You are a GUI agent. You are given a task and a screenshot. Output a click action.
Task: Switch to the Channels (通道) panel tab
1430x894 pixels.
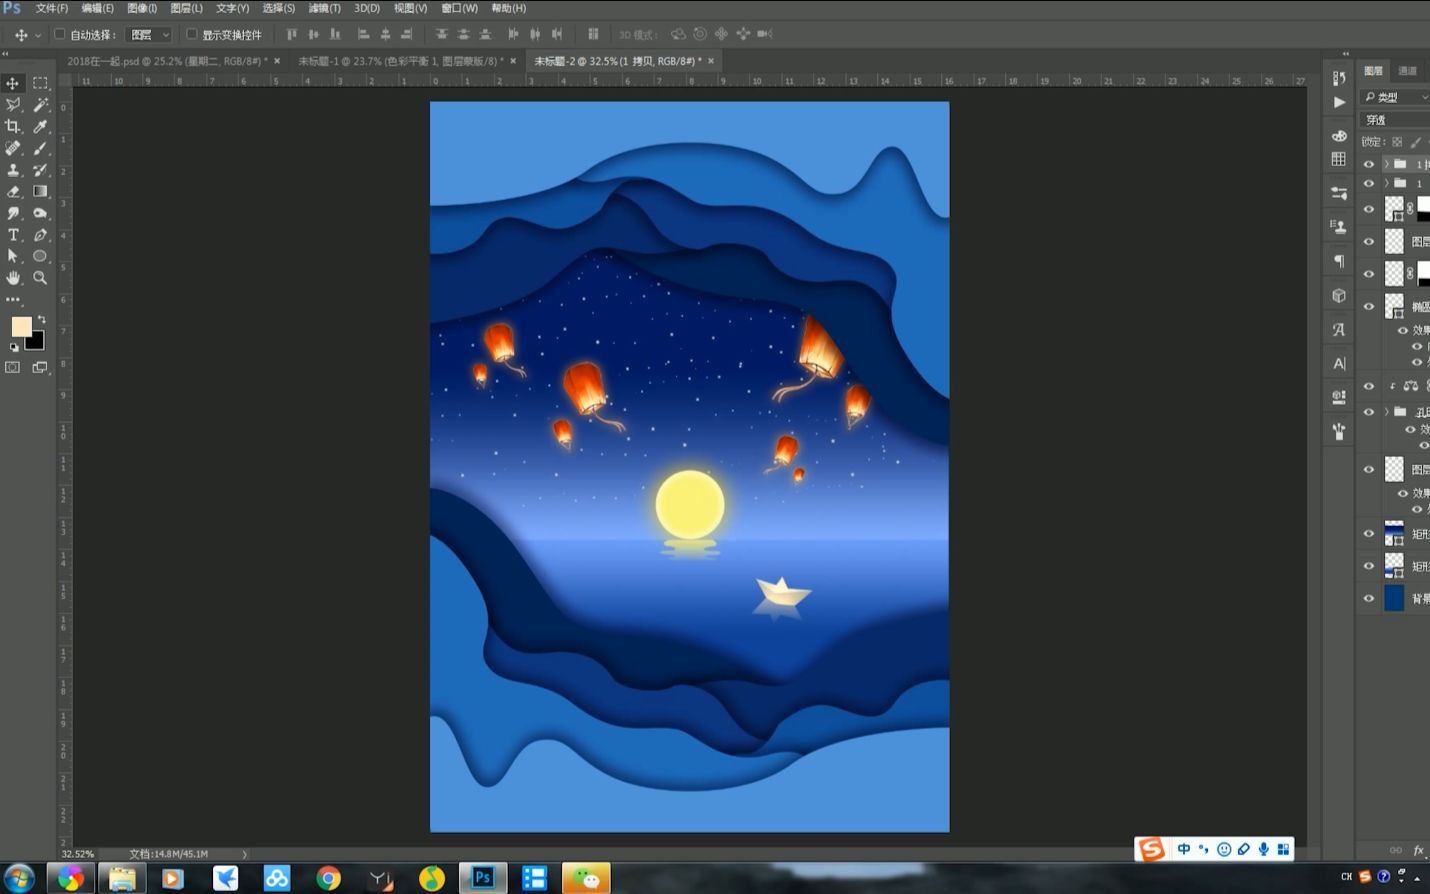(1408, 71)
